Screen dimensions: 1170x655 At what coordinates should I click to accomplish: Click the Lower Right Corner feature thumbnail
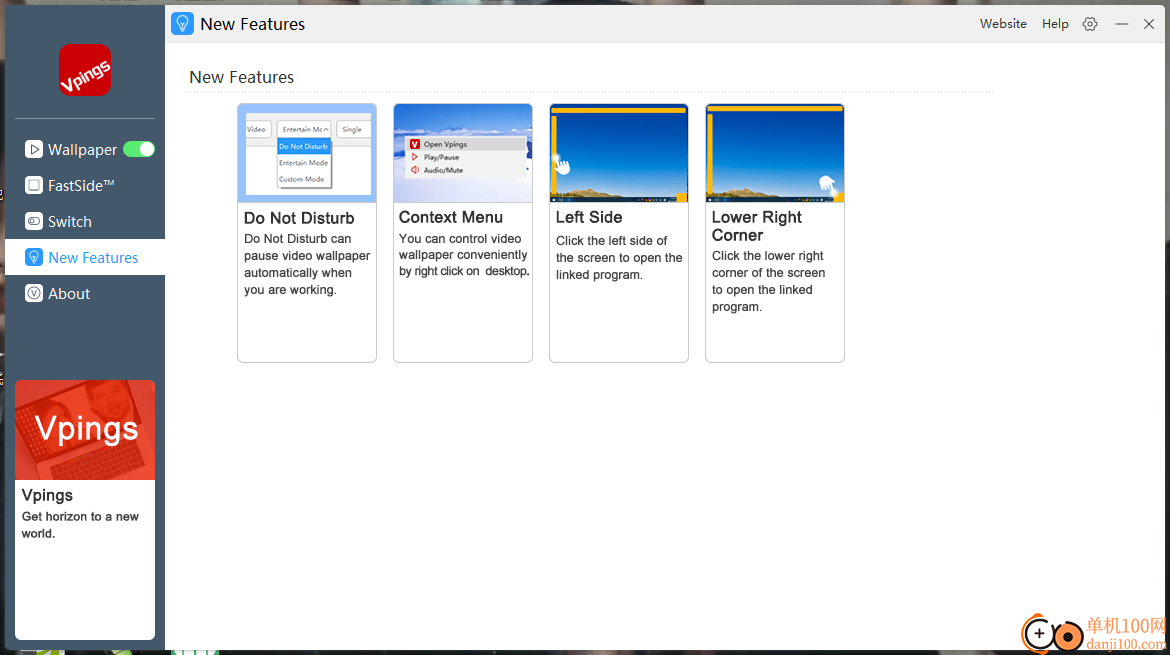(775, 154)
